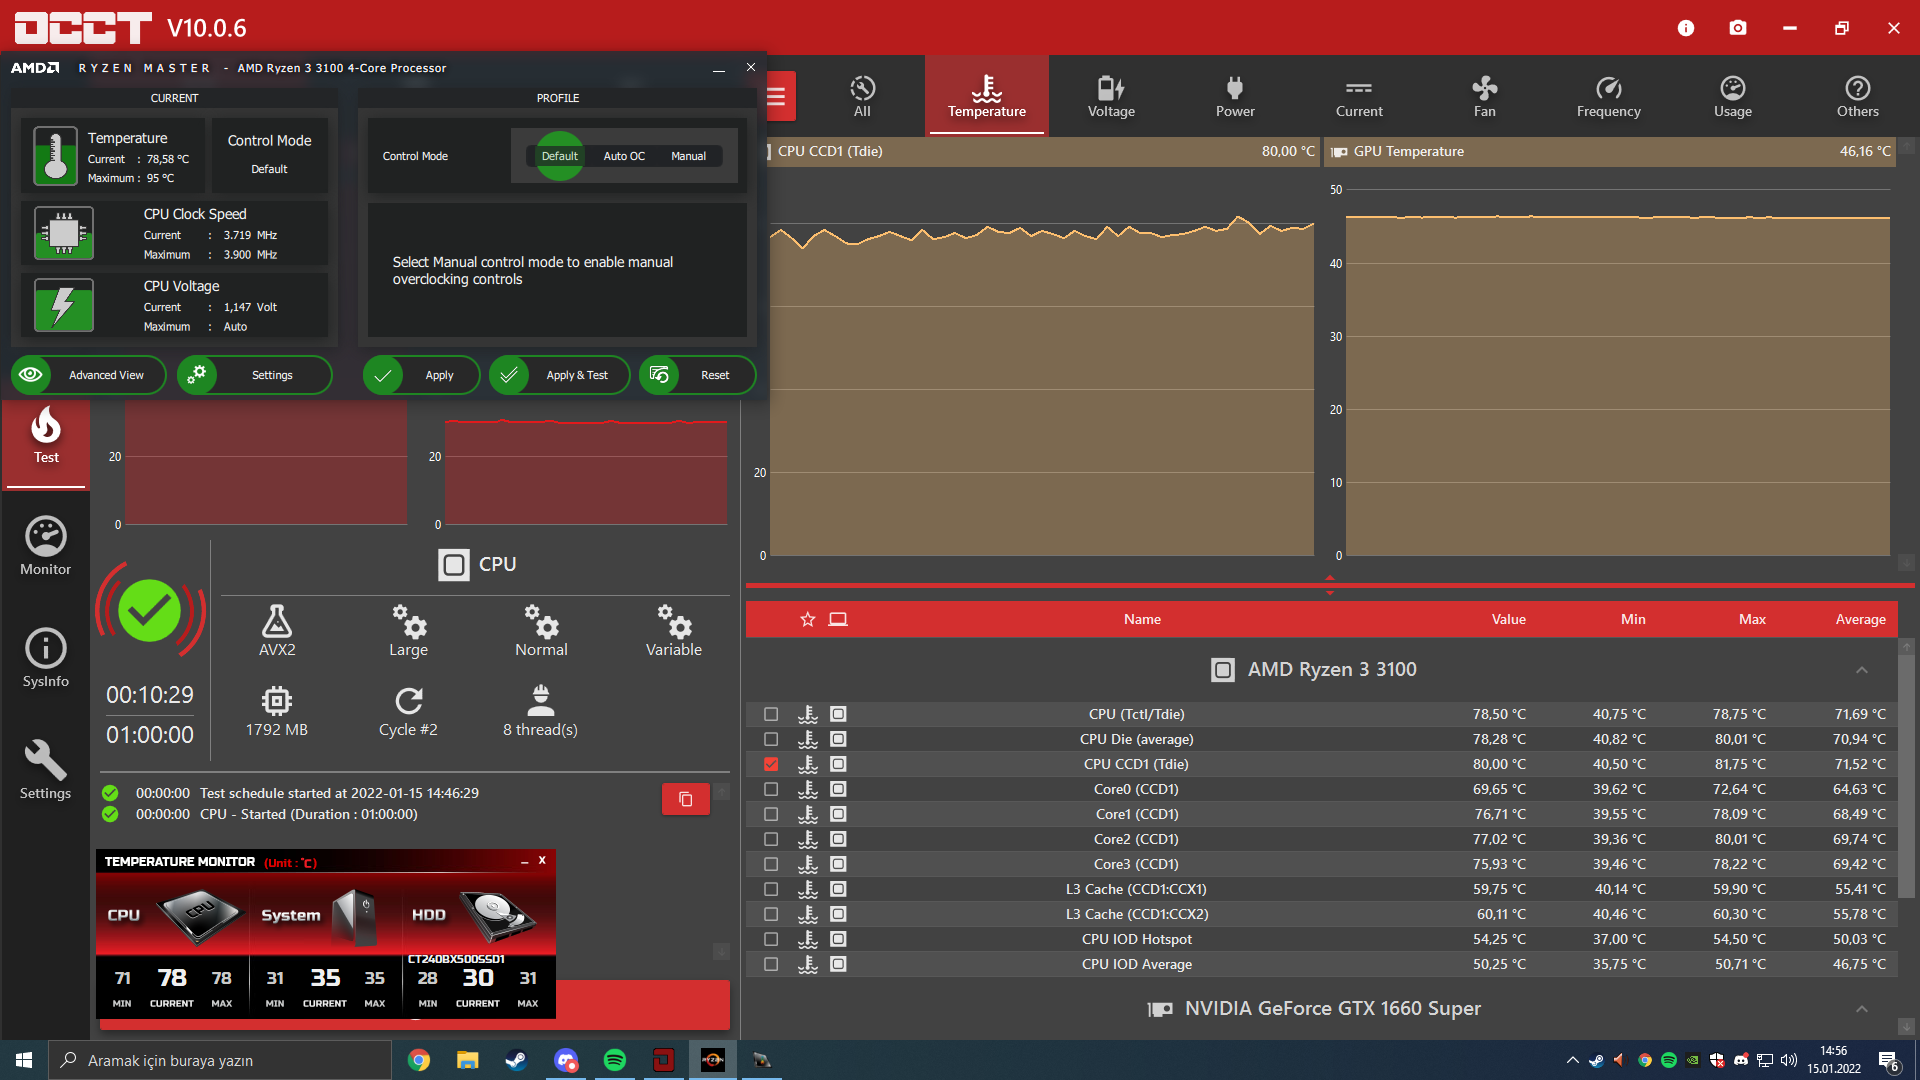Collapse the NVIDIA GeForce GTX 1660 Super group
Viewport: 1920px width, 1080px height.
(1861, 1009)
